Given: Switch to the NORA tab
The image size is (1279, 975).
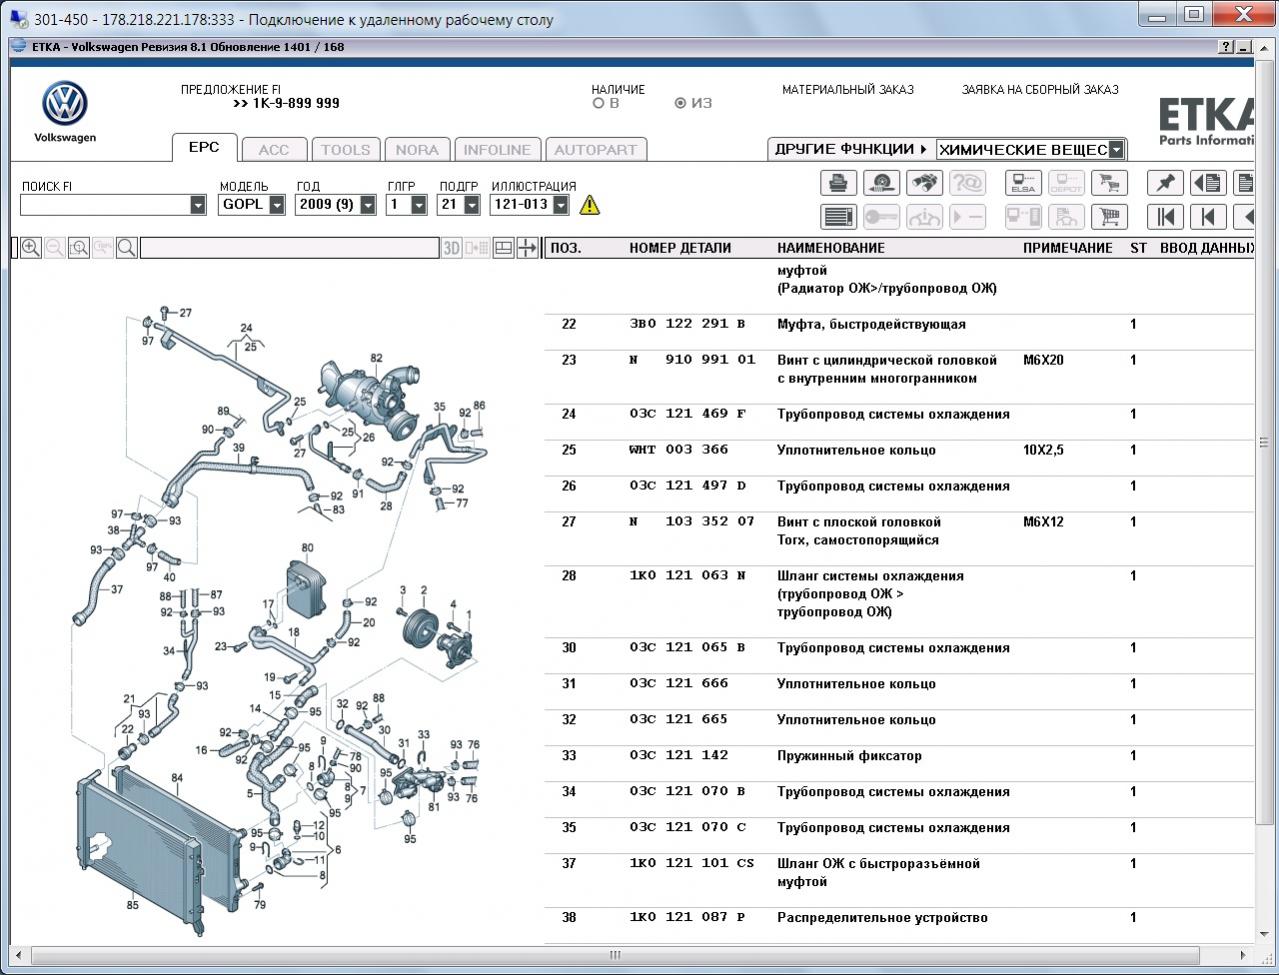Looking at the screenshot, I should (417, 150).
